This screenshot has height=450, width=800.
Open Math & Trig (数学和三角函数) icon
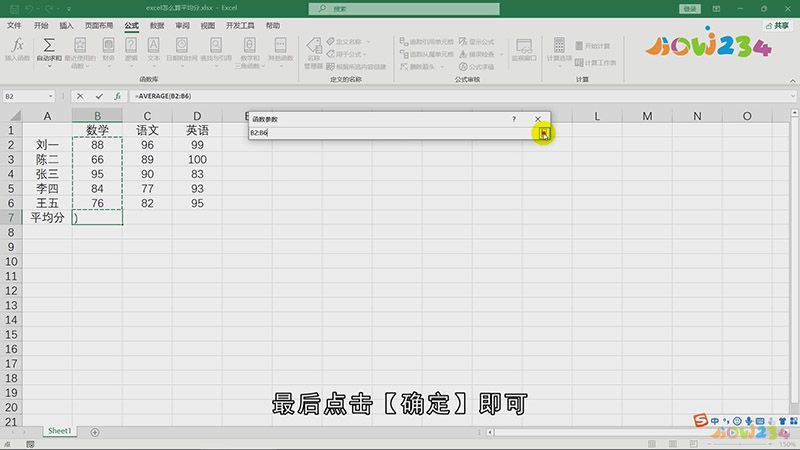(x=249, y=45)
